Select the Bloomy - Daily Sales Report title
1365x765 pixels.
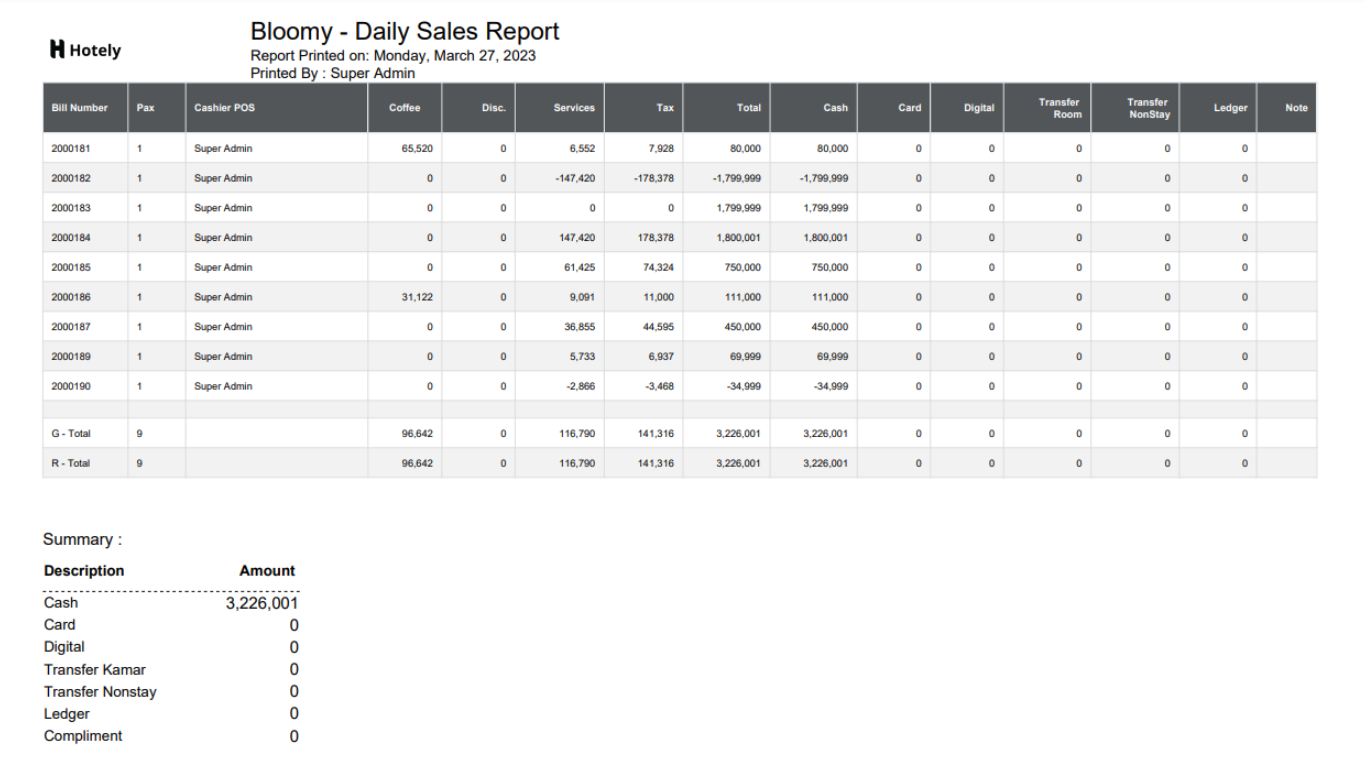click(405, 31)
